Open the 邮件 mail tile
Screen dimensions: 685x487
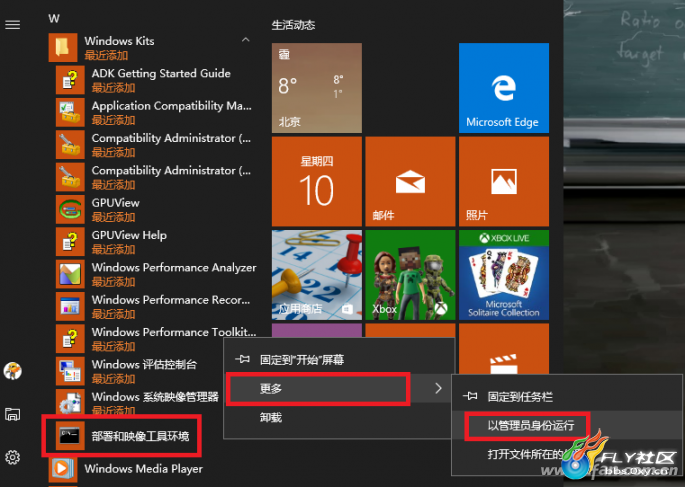click(410, 181)
